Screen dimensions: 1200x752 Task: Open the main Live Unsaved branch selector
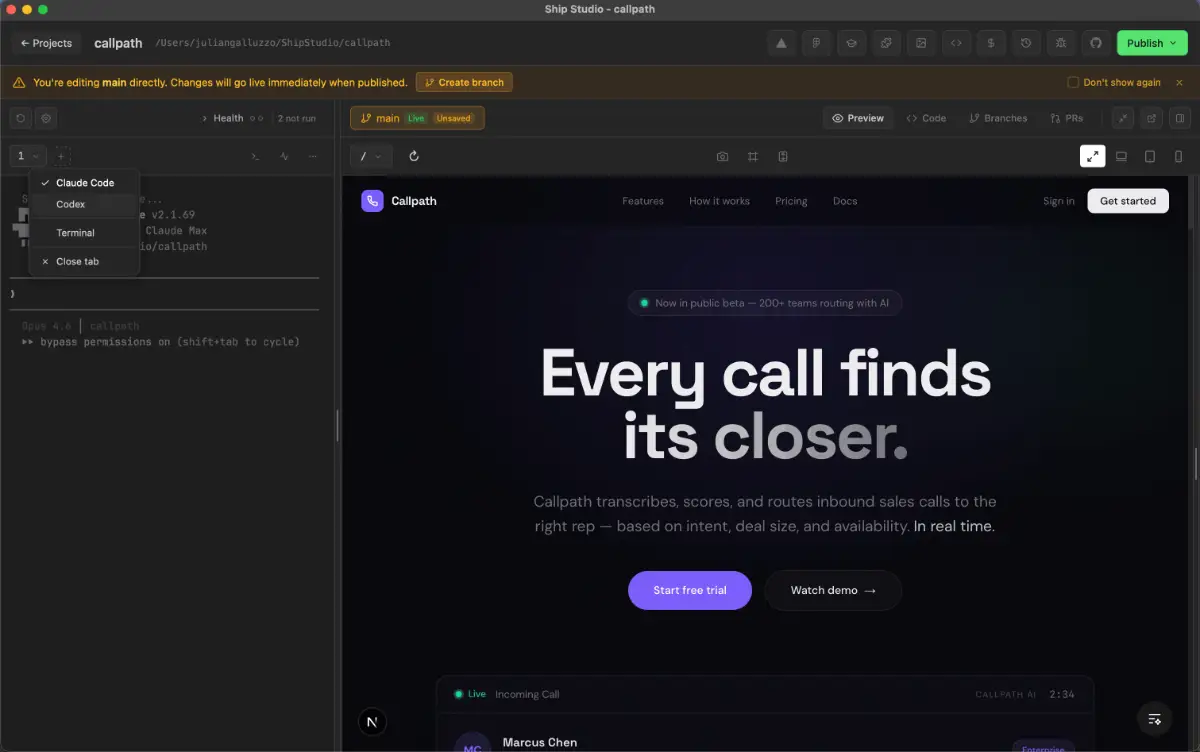pyautogui.click(x=417, y=118)
